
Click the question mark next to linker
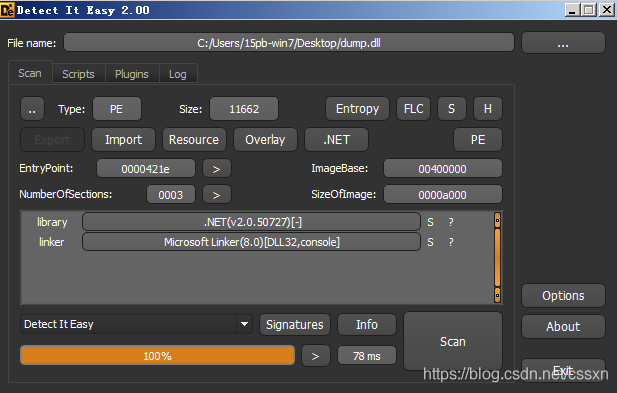451,242
